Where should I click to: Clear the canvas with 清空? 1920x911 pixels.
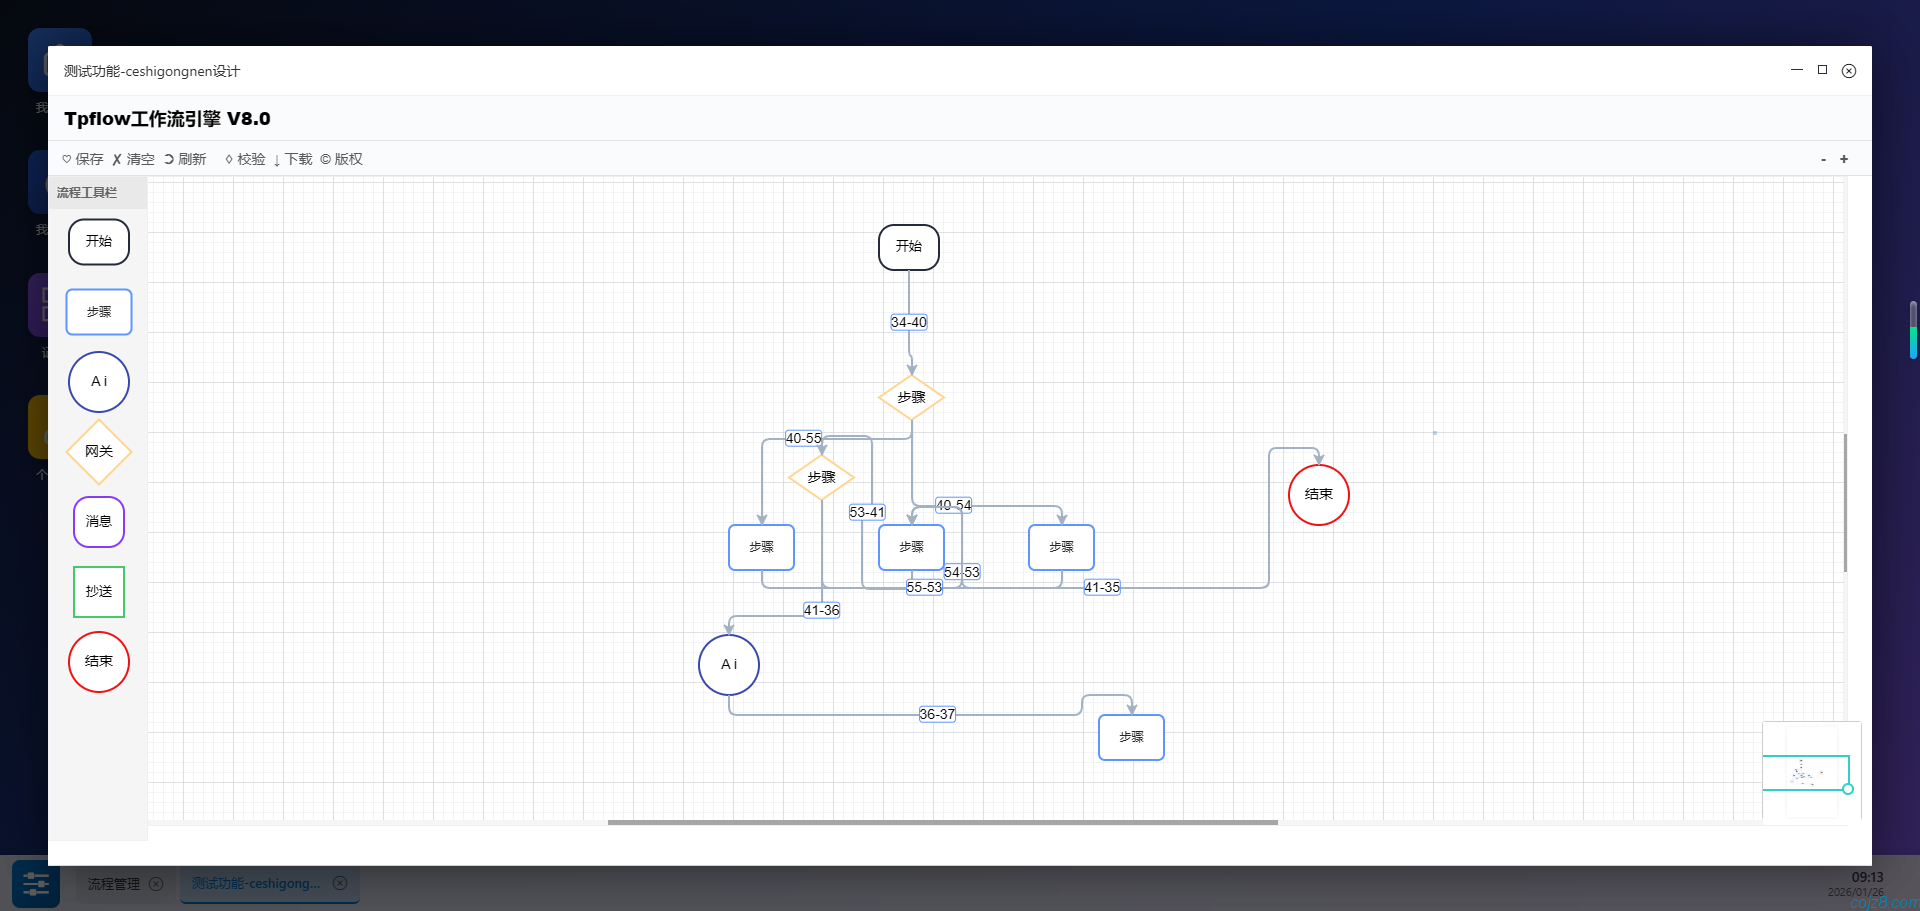(134, 159)
